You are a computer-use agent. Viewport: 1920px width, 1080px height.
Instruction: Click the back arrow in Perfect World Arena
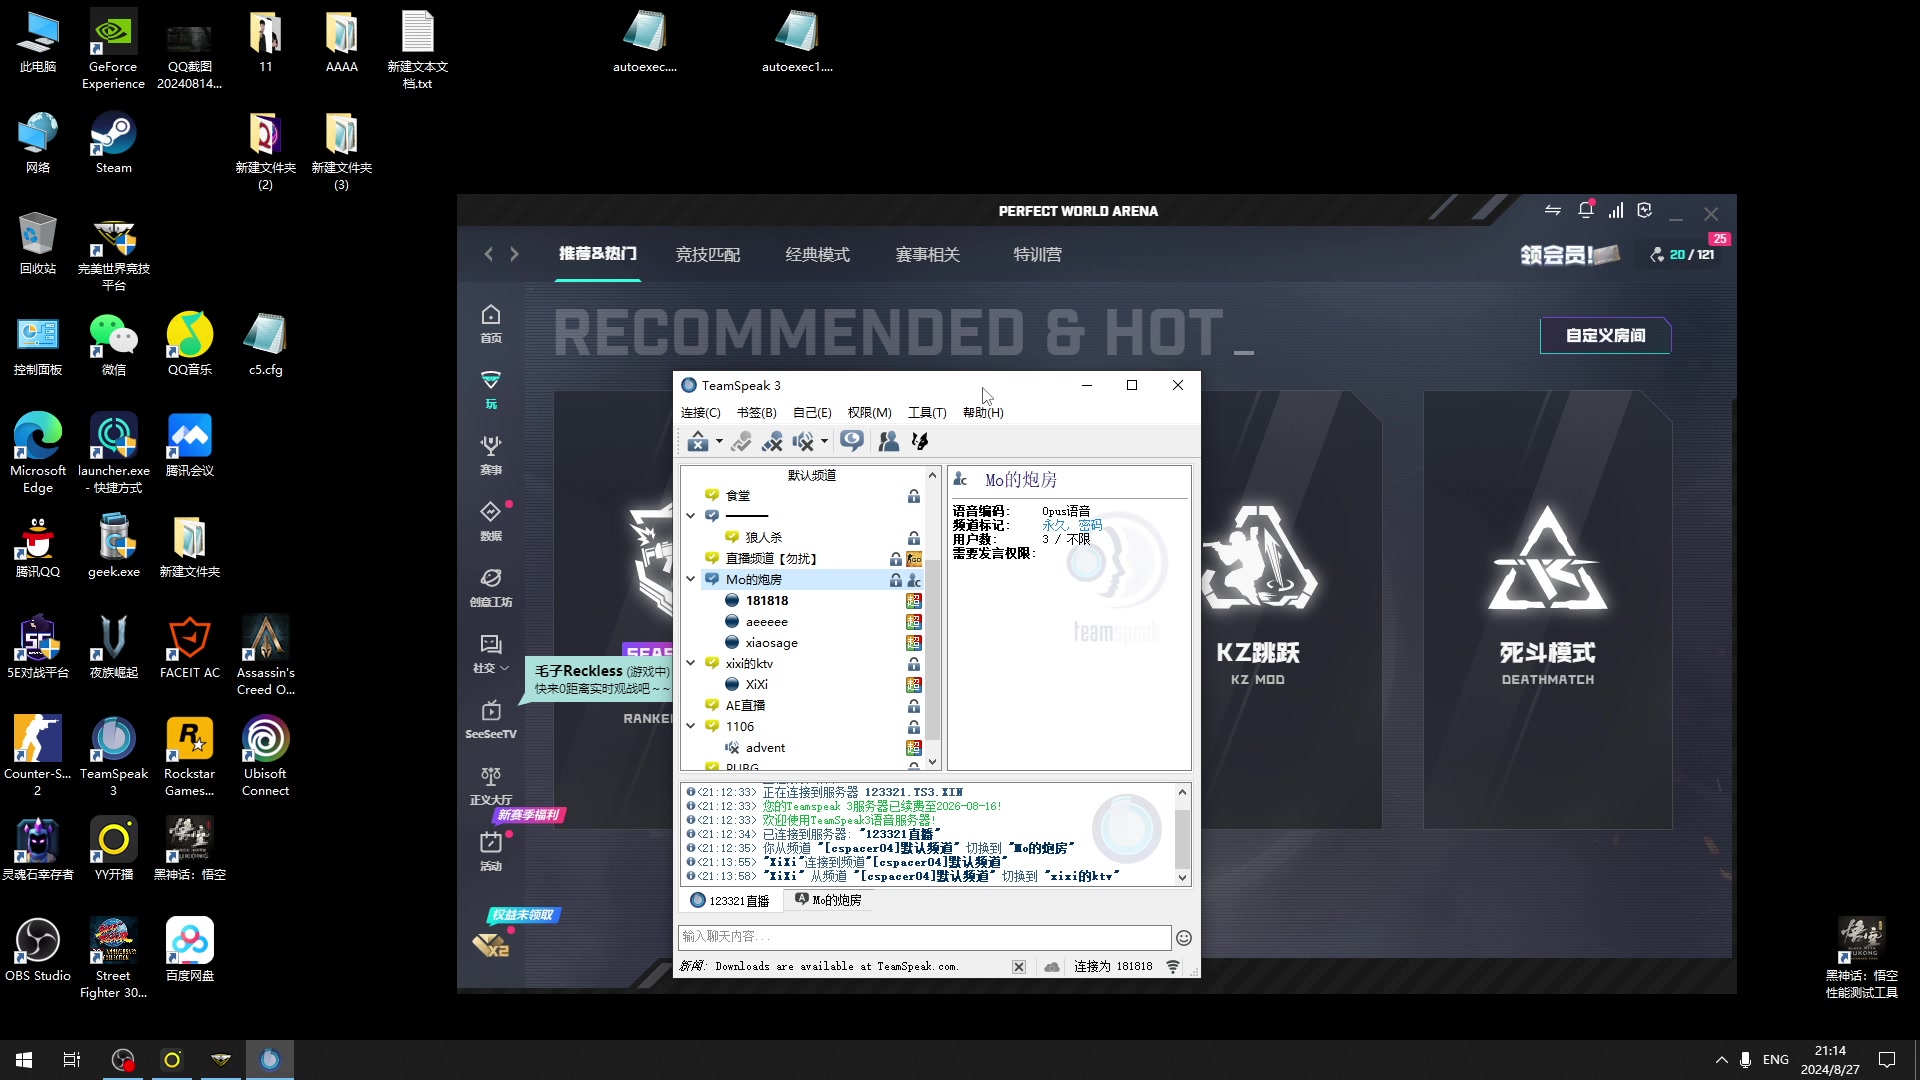(488, 254)
